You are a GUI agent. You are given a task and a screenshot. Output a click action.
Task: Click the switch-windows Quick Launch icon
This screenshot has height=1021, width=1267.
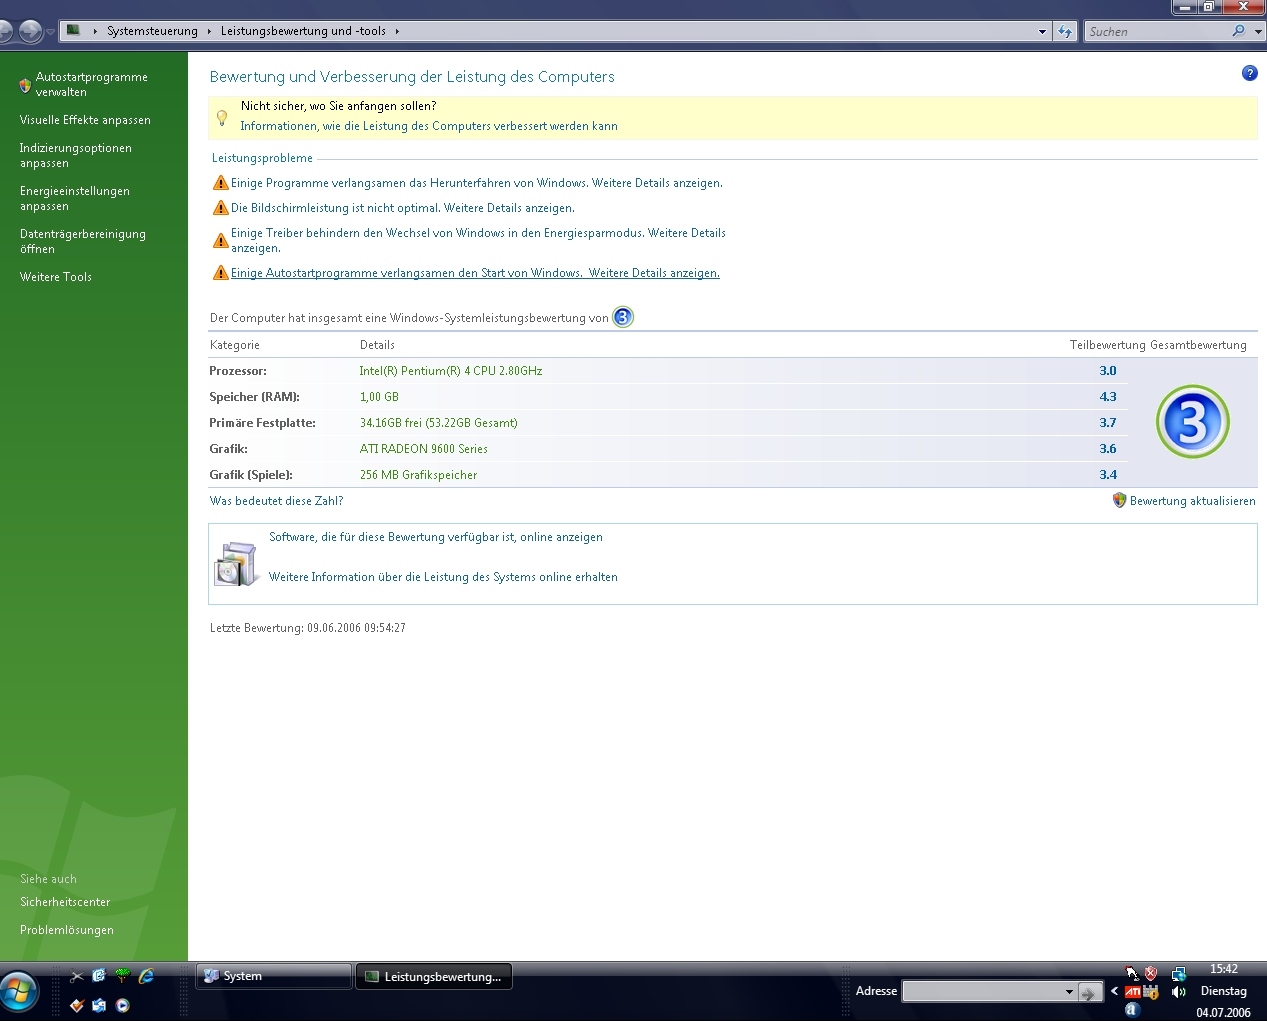99,1005
